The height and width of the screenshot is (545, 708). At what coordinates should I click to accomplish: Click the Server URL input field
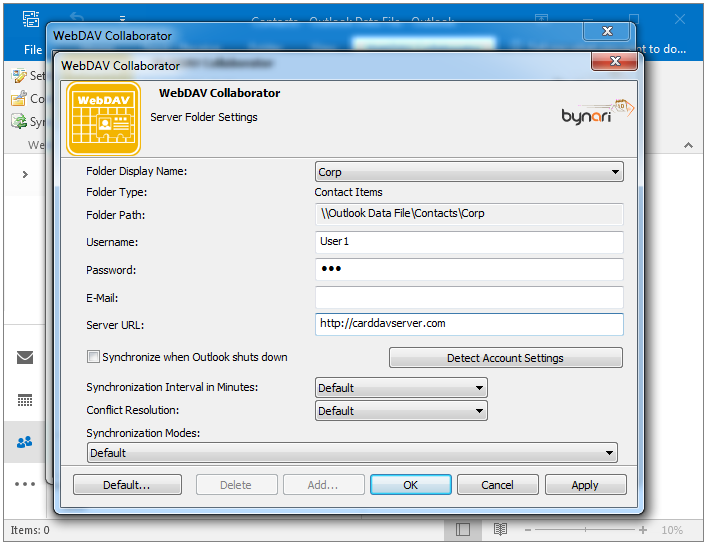(469, 324)
